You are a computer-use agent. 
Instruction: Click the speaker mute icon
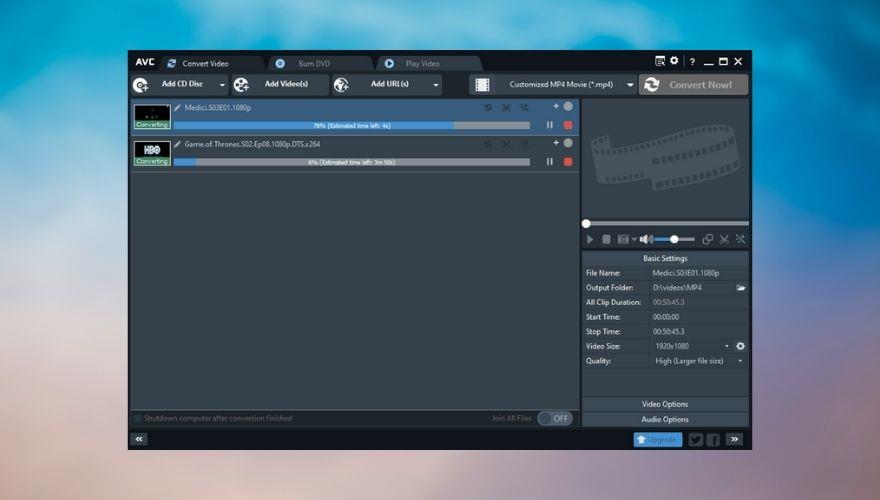(646, 239)
